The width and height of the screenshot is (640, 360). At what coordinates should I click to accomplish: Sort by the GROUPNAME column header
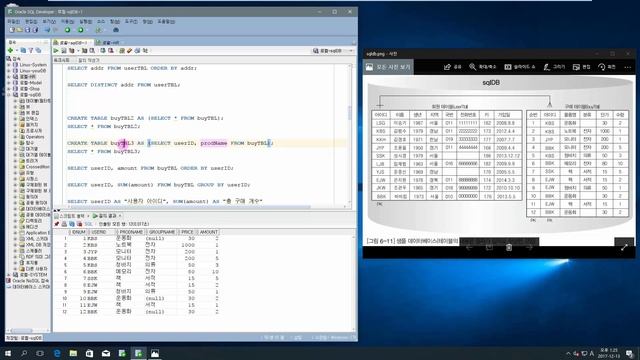[x=161, y=232]
